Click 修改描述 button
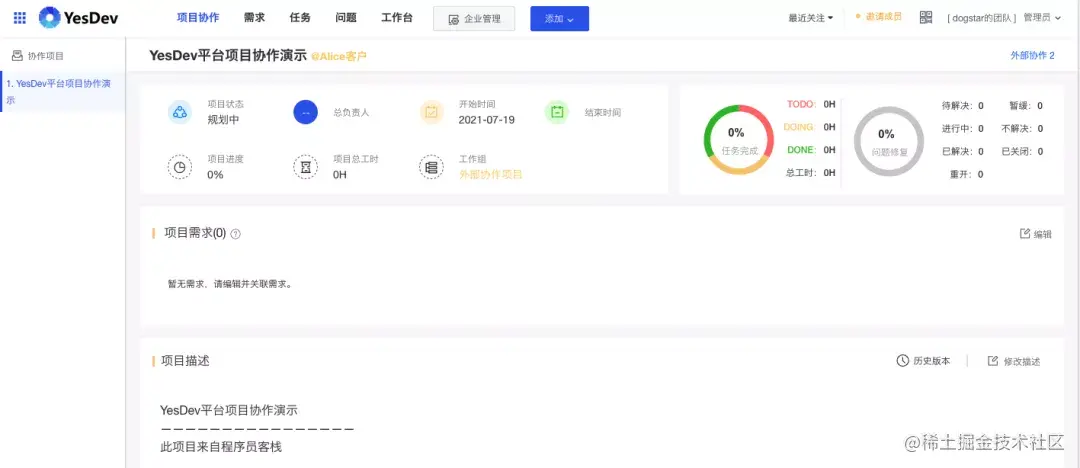Viewport: 1080px width, 468px height. coord(1014,361)
